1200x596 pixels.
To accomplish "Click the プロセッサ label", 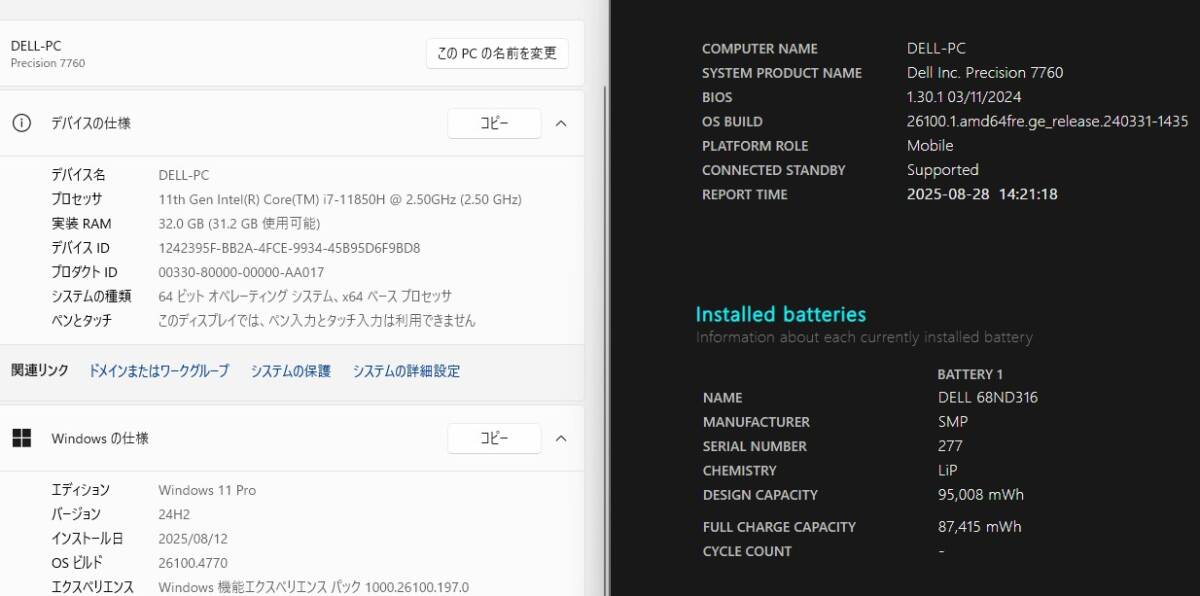I will tap(77, 199).
